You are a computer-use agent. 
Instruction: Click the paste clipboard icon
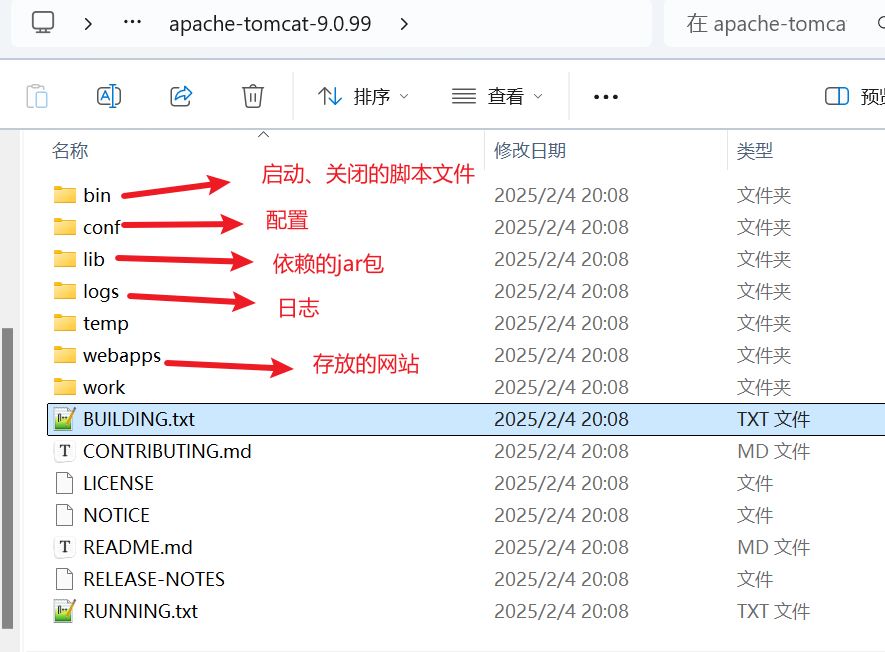coord(37,96)
